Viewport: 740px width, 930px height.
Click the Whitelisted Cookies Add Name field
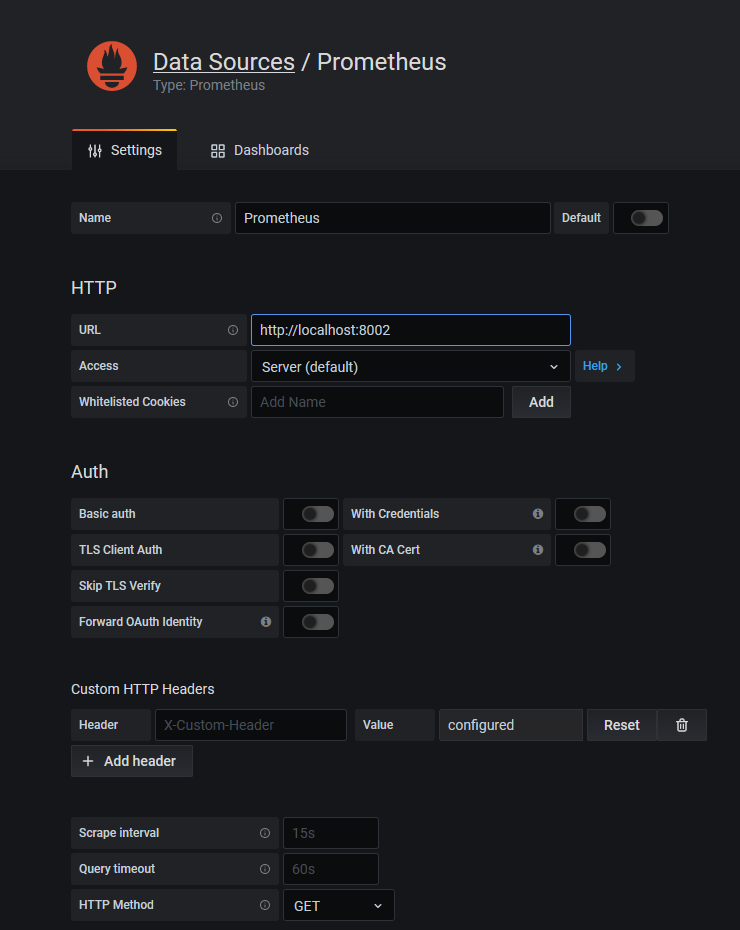[x=377, y=402]
